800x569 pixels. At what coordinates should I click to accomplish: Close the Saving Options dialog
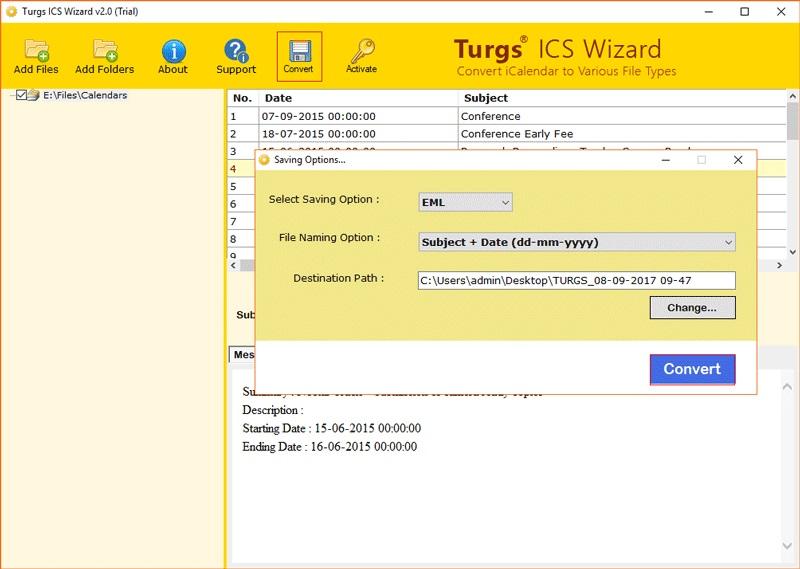pyautogui.click(x=738, y=160)
